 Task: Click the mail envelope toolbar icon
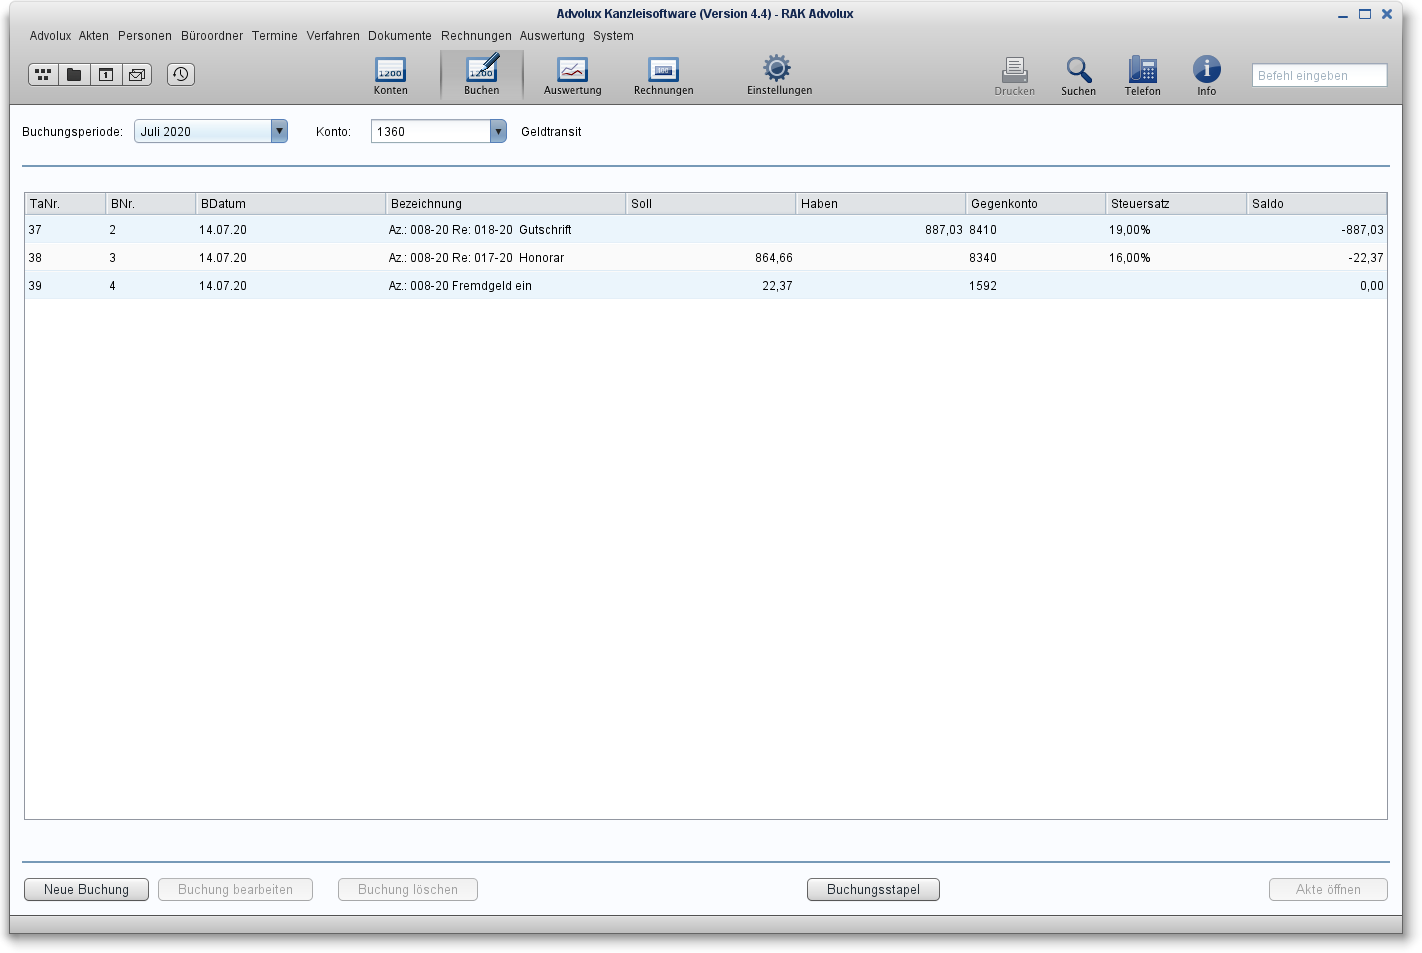pos(137,74)
